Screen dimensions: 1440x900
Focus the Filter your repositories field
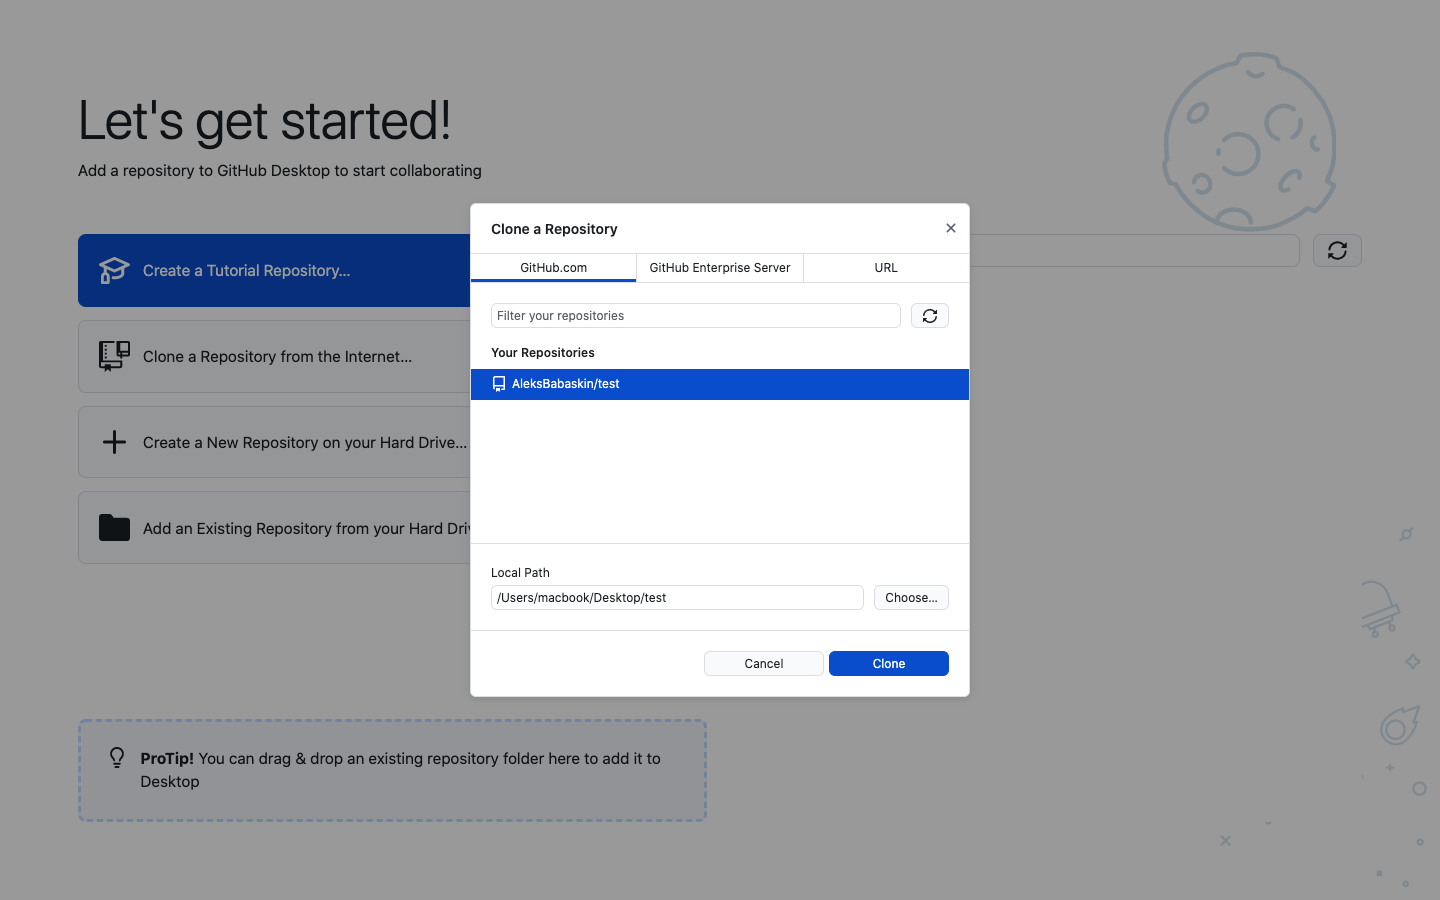click(696, 316)
